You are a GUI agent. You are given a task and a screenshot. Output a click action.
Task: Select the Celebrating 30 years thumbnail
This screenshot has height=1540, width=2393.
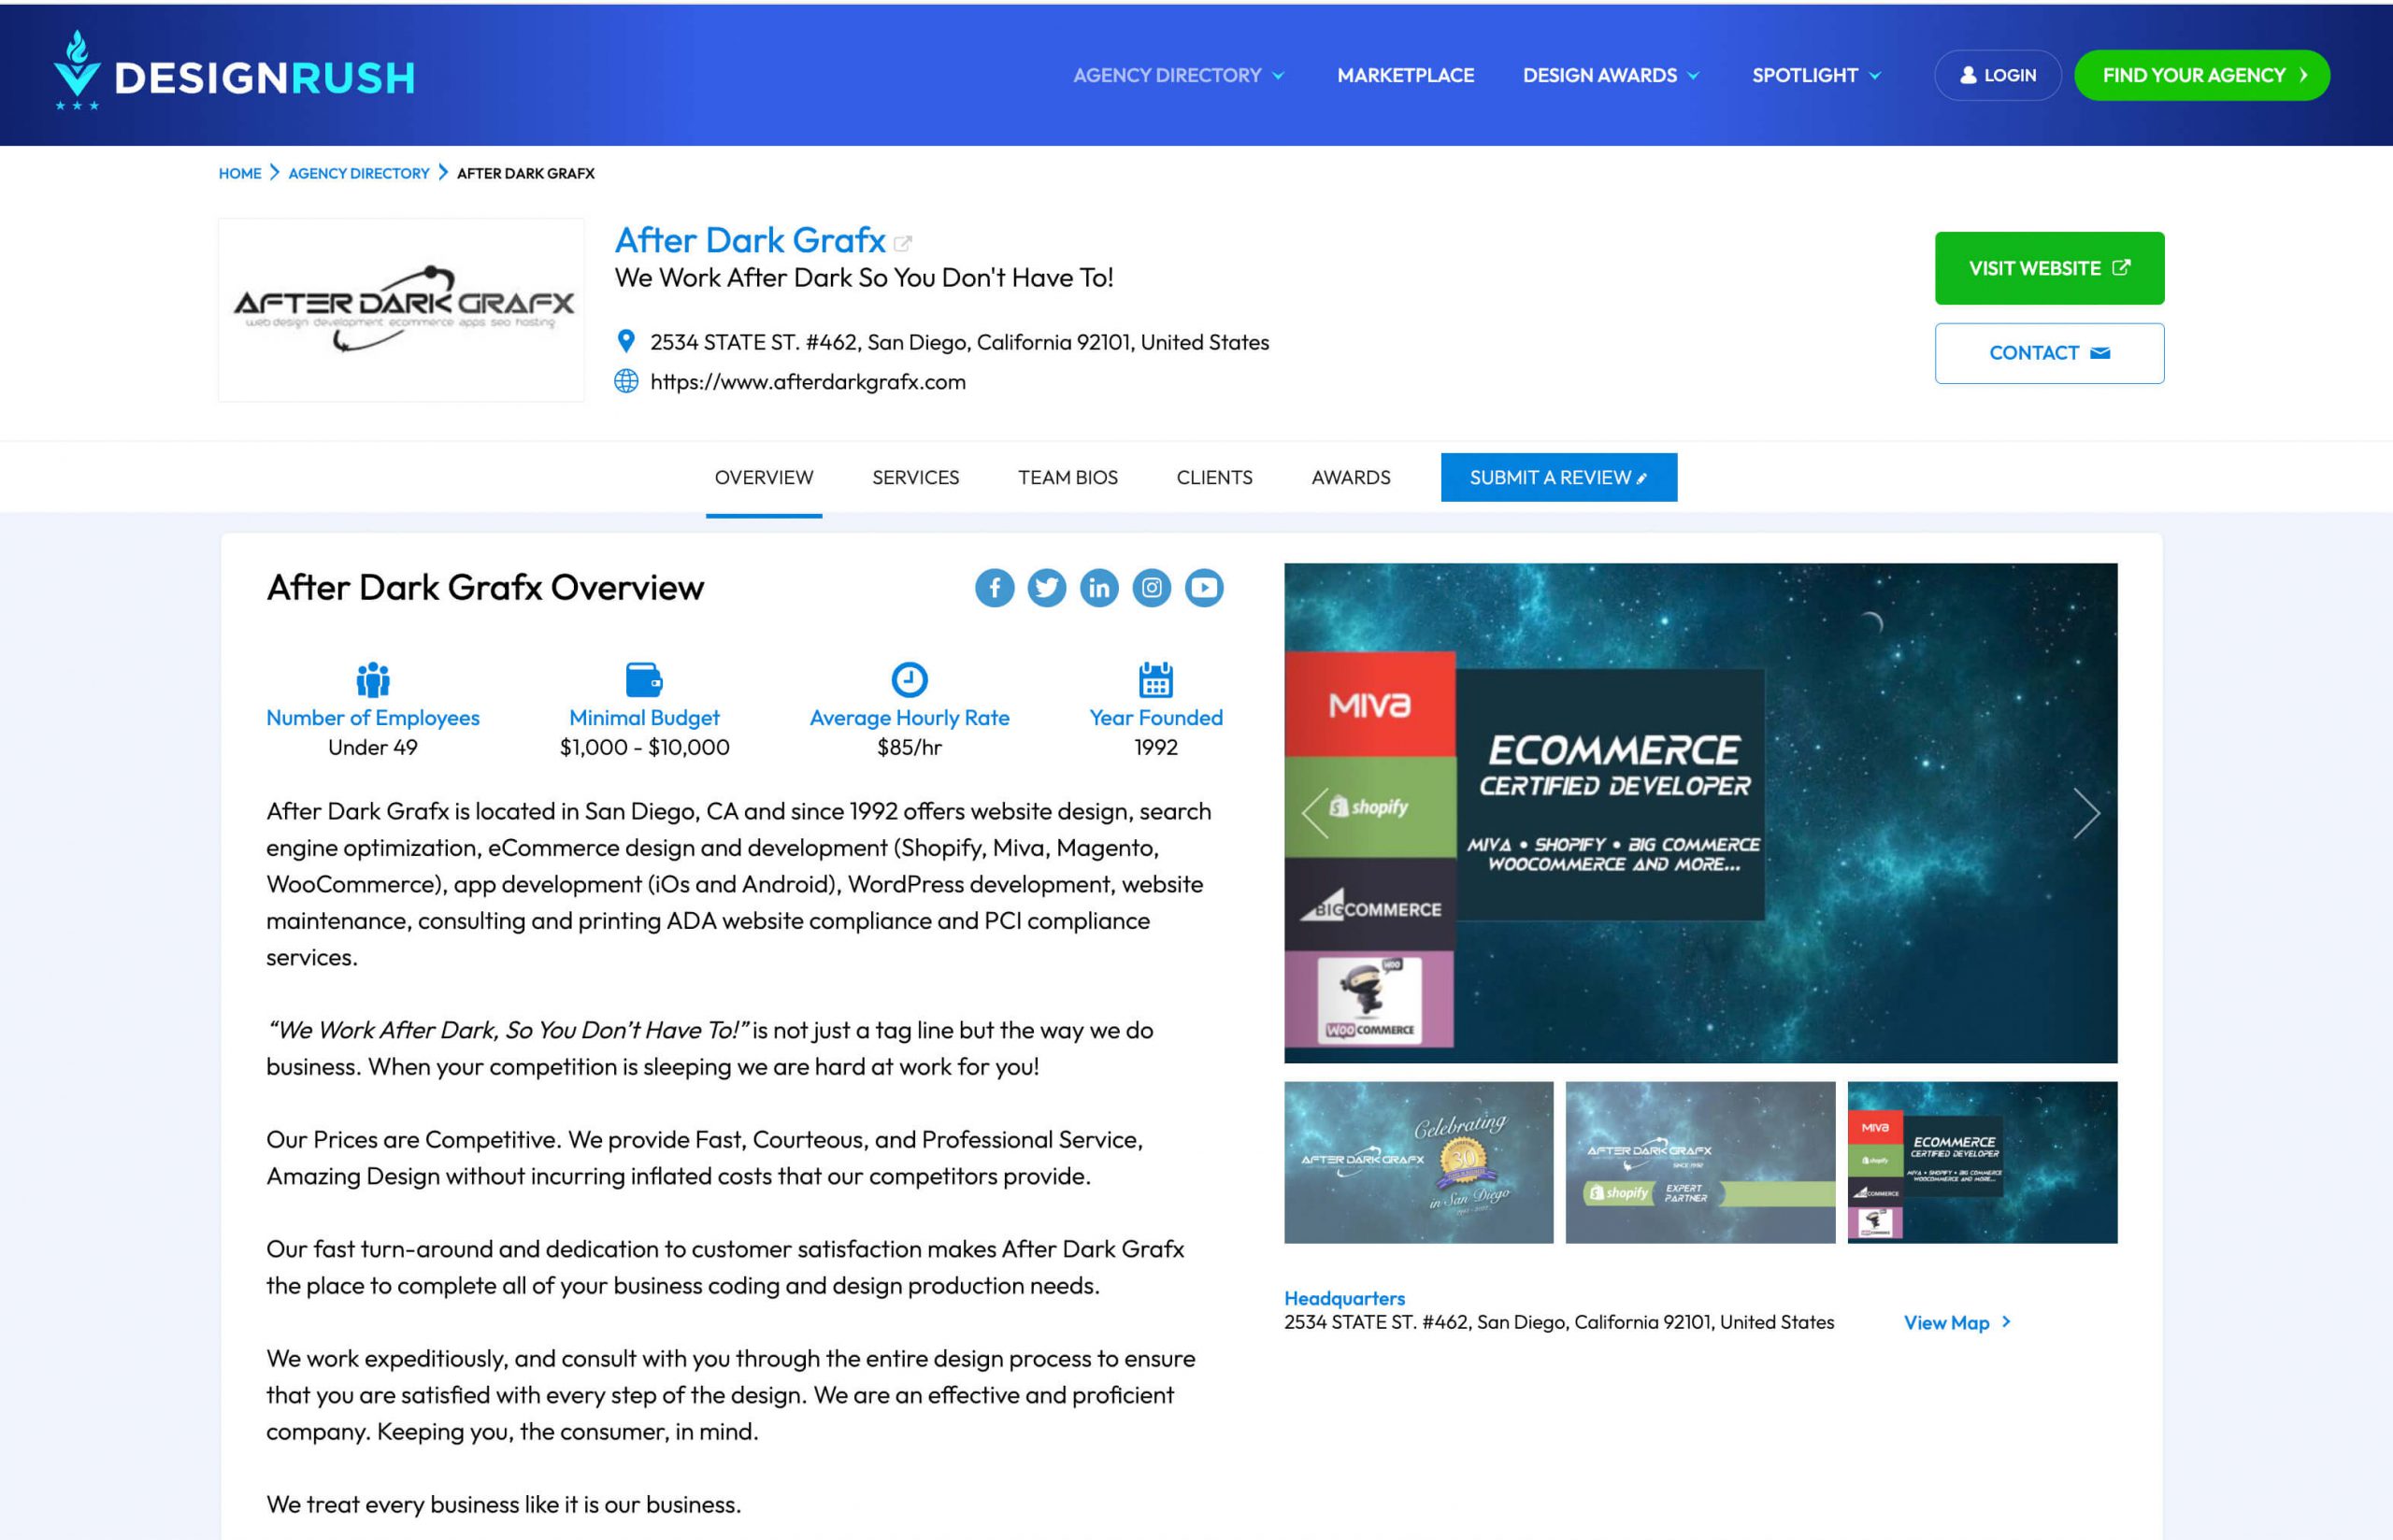1418,1162
